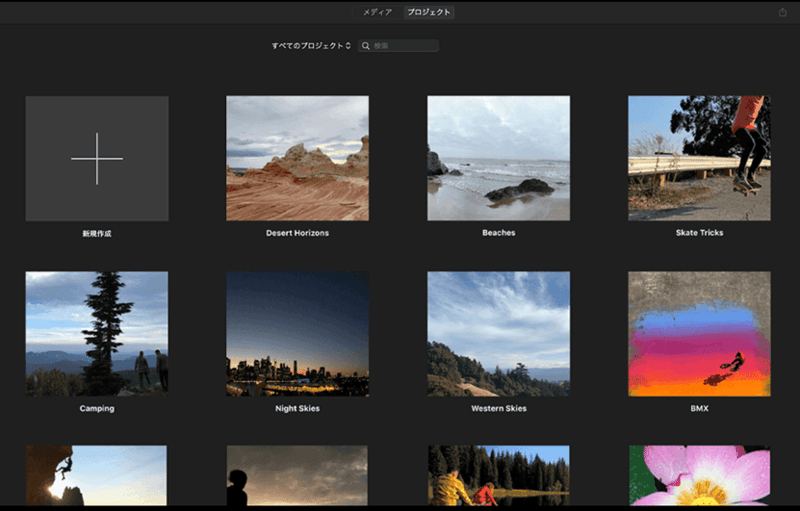The image size is (800, 511).
Task: Open the forest lake hikers thumbnail
Action: (x=498, y=476)
